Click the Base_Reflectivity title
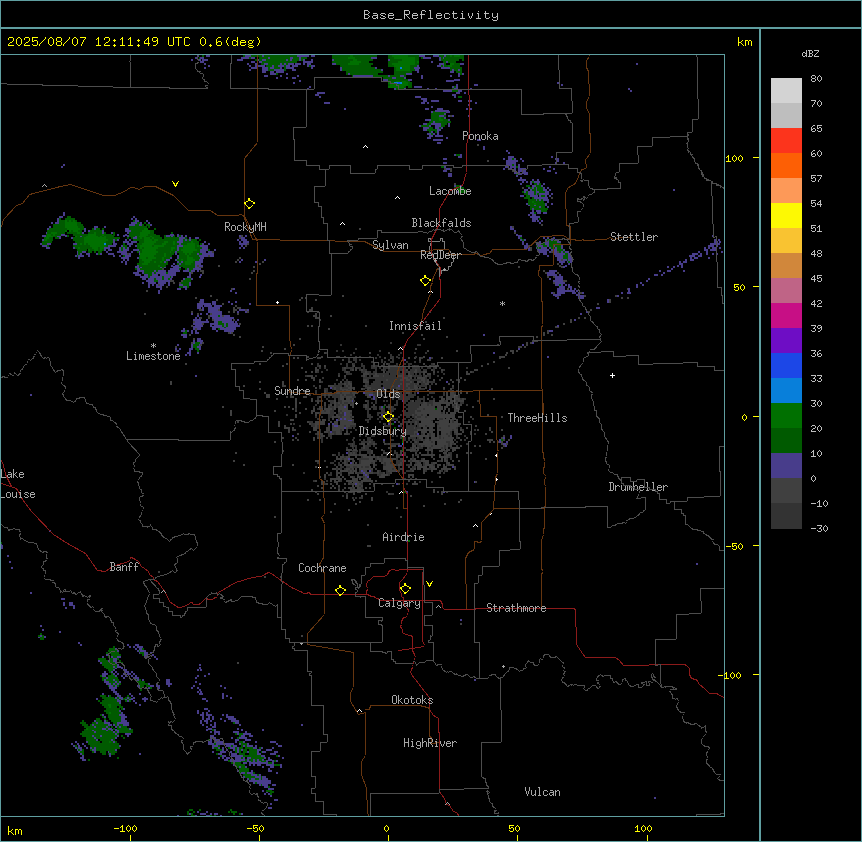 (x=431, y=15)
